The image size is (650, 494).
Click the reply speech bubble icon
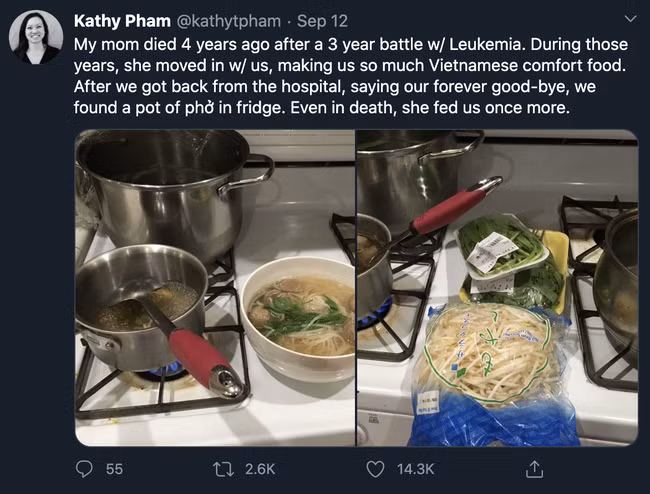click(85, 468)
